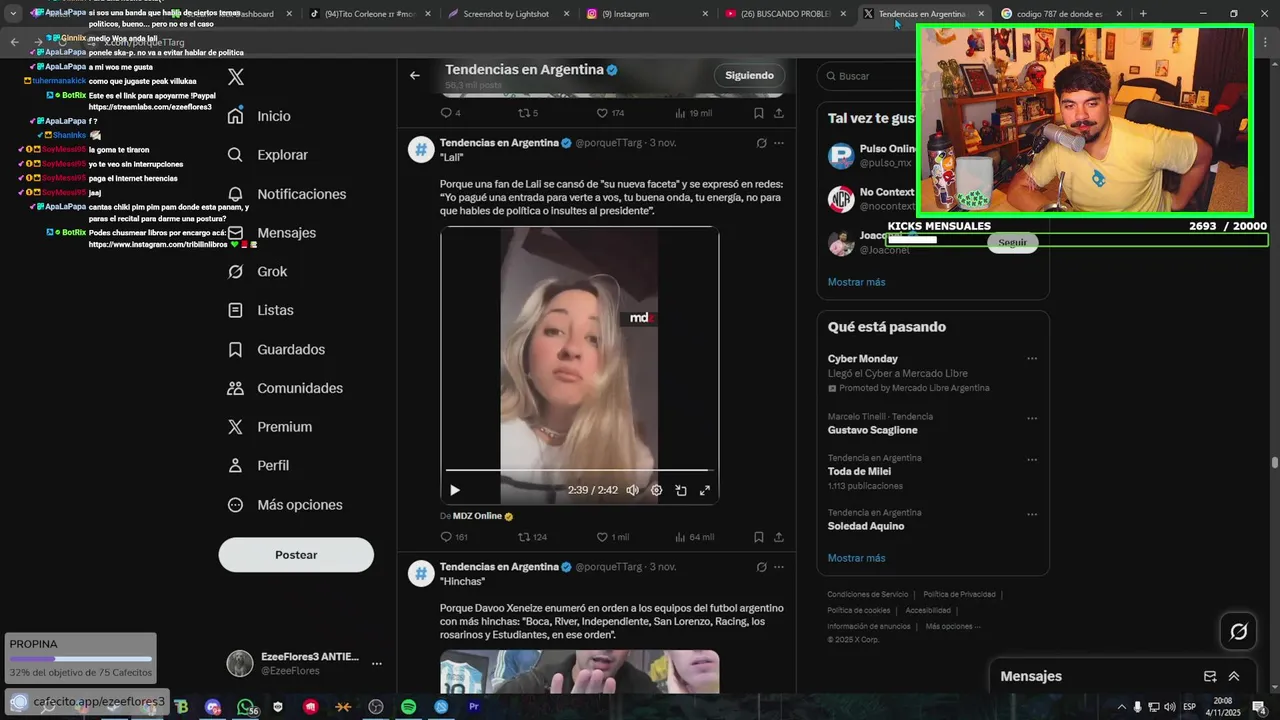Open Cyber Monday promoted trend

click(932, 373)
